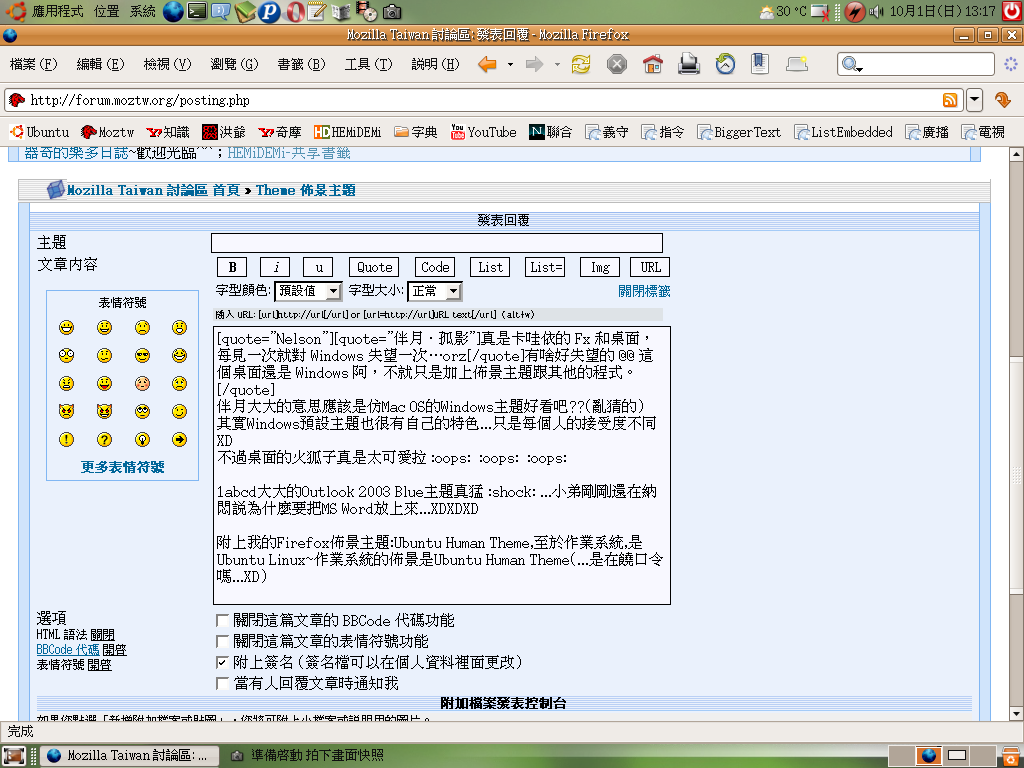Click the RSS feed icon in address bar
This screenshot has width=1024, height=768.
949,100
